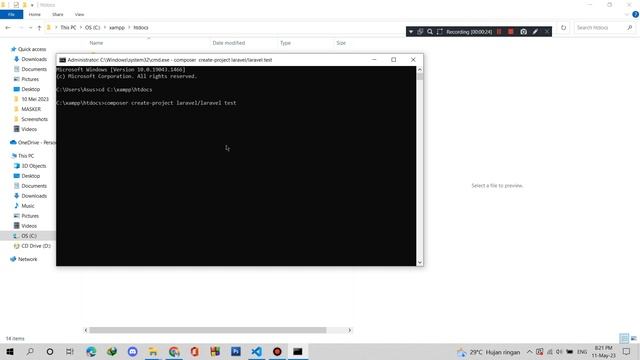Open the Windows Start menu
Image resolution: width=640 pixels, height=360 pixels.
(x=10, y=352)
